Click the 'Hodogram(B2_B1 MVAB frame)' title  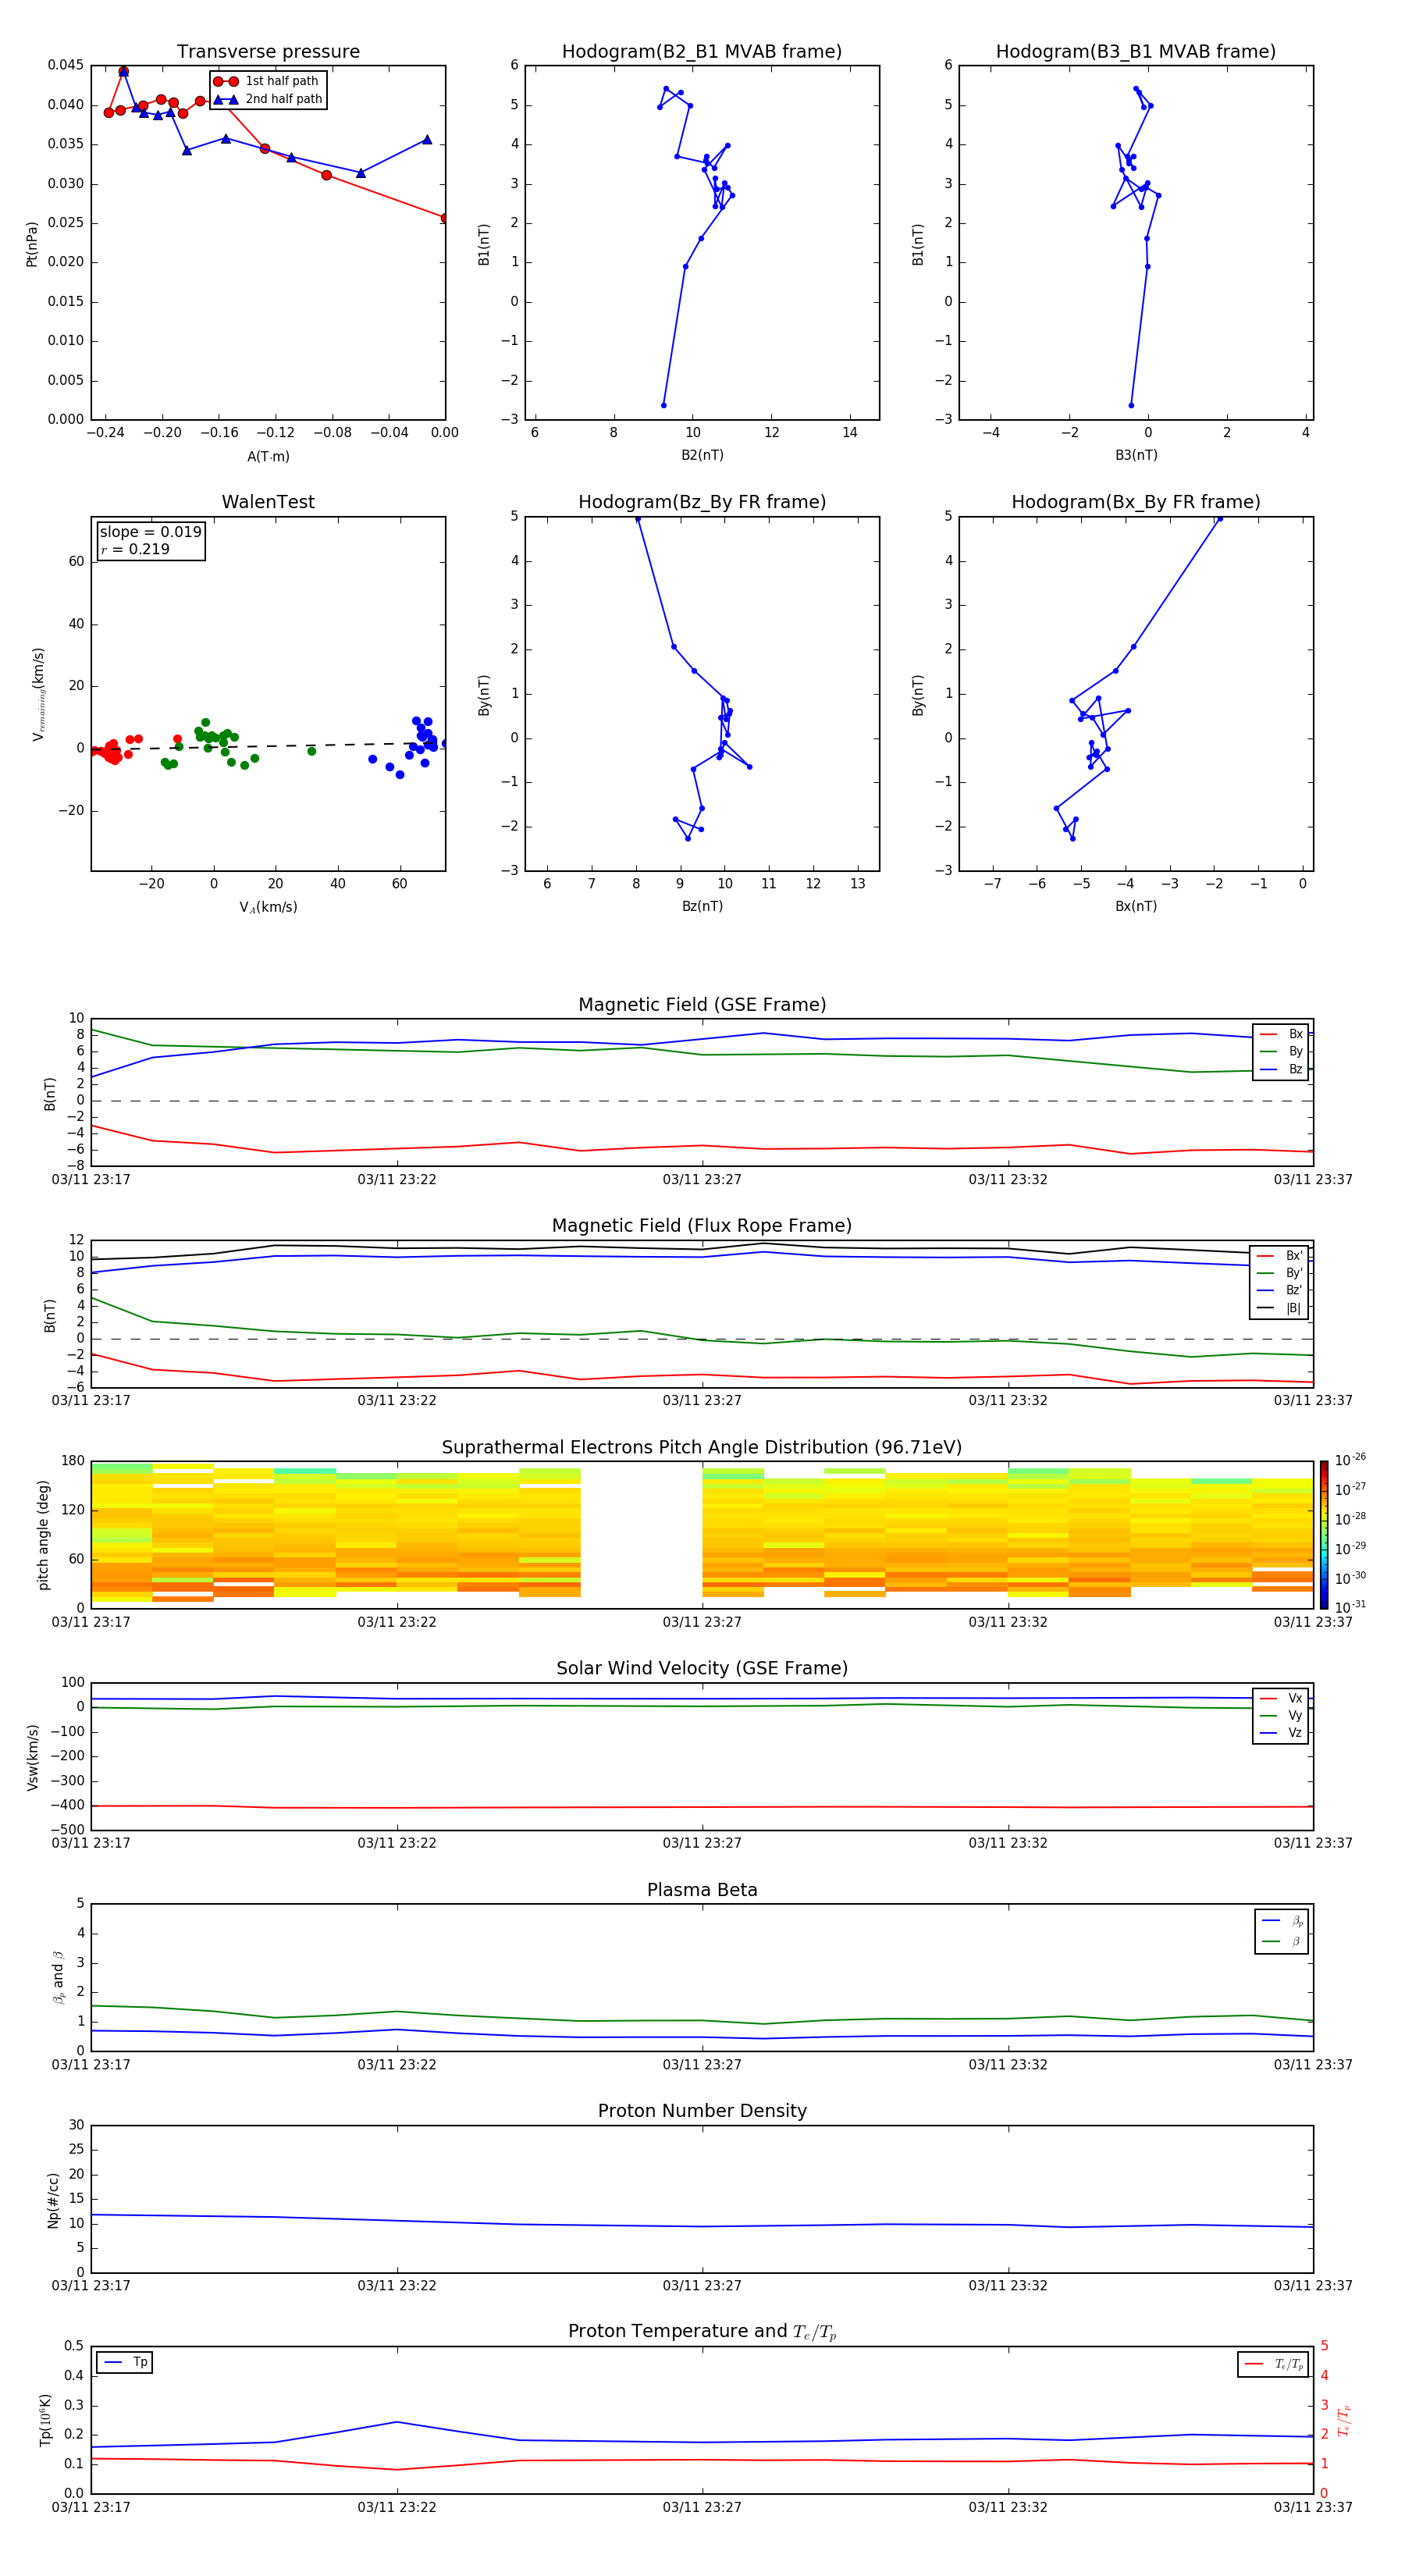coord(702,51)
